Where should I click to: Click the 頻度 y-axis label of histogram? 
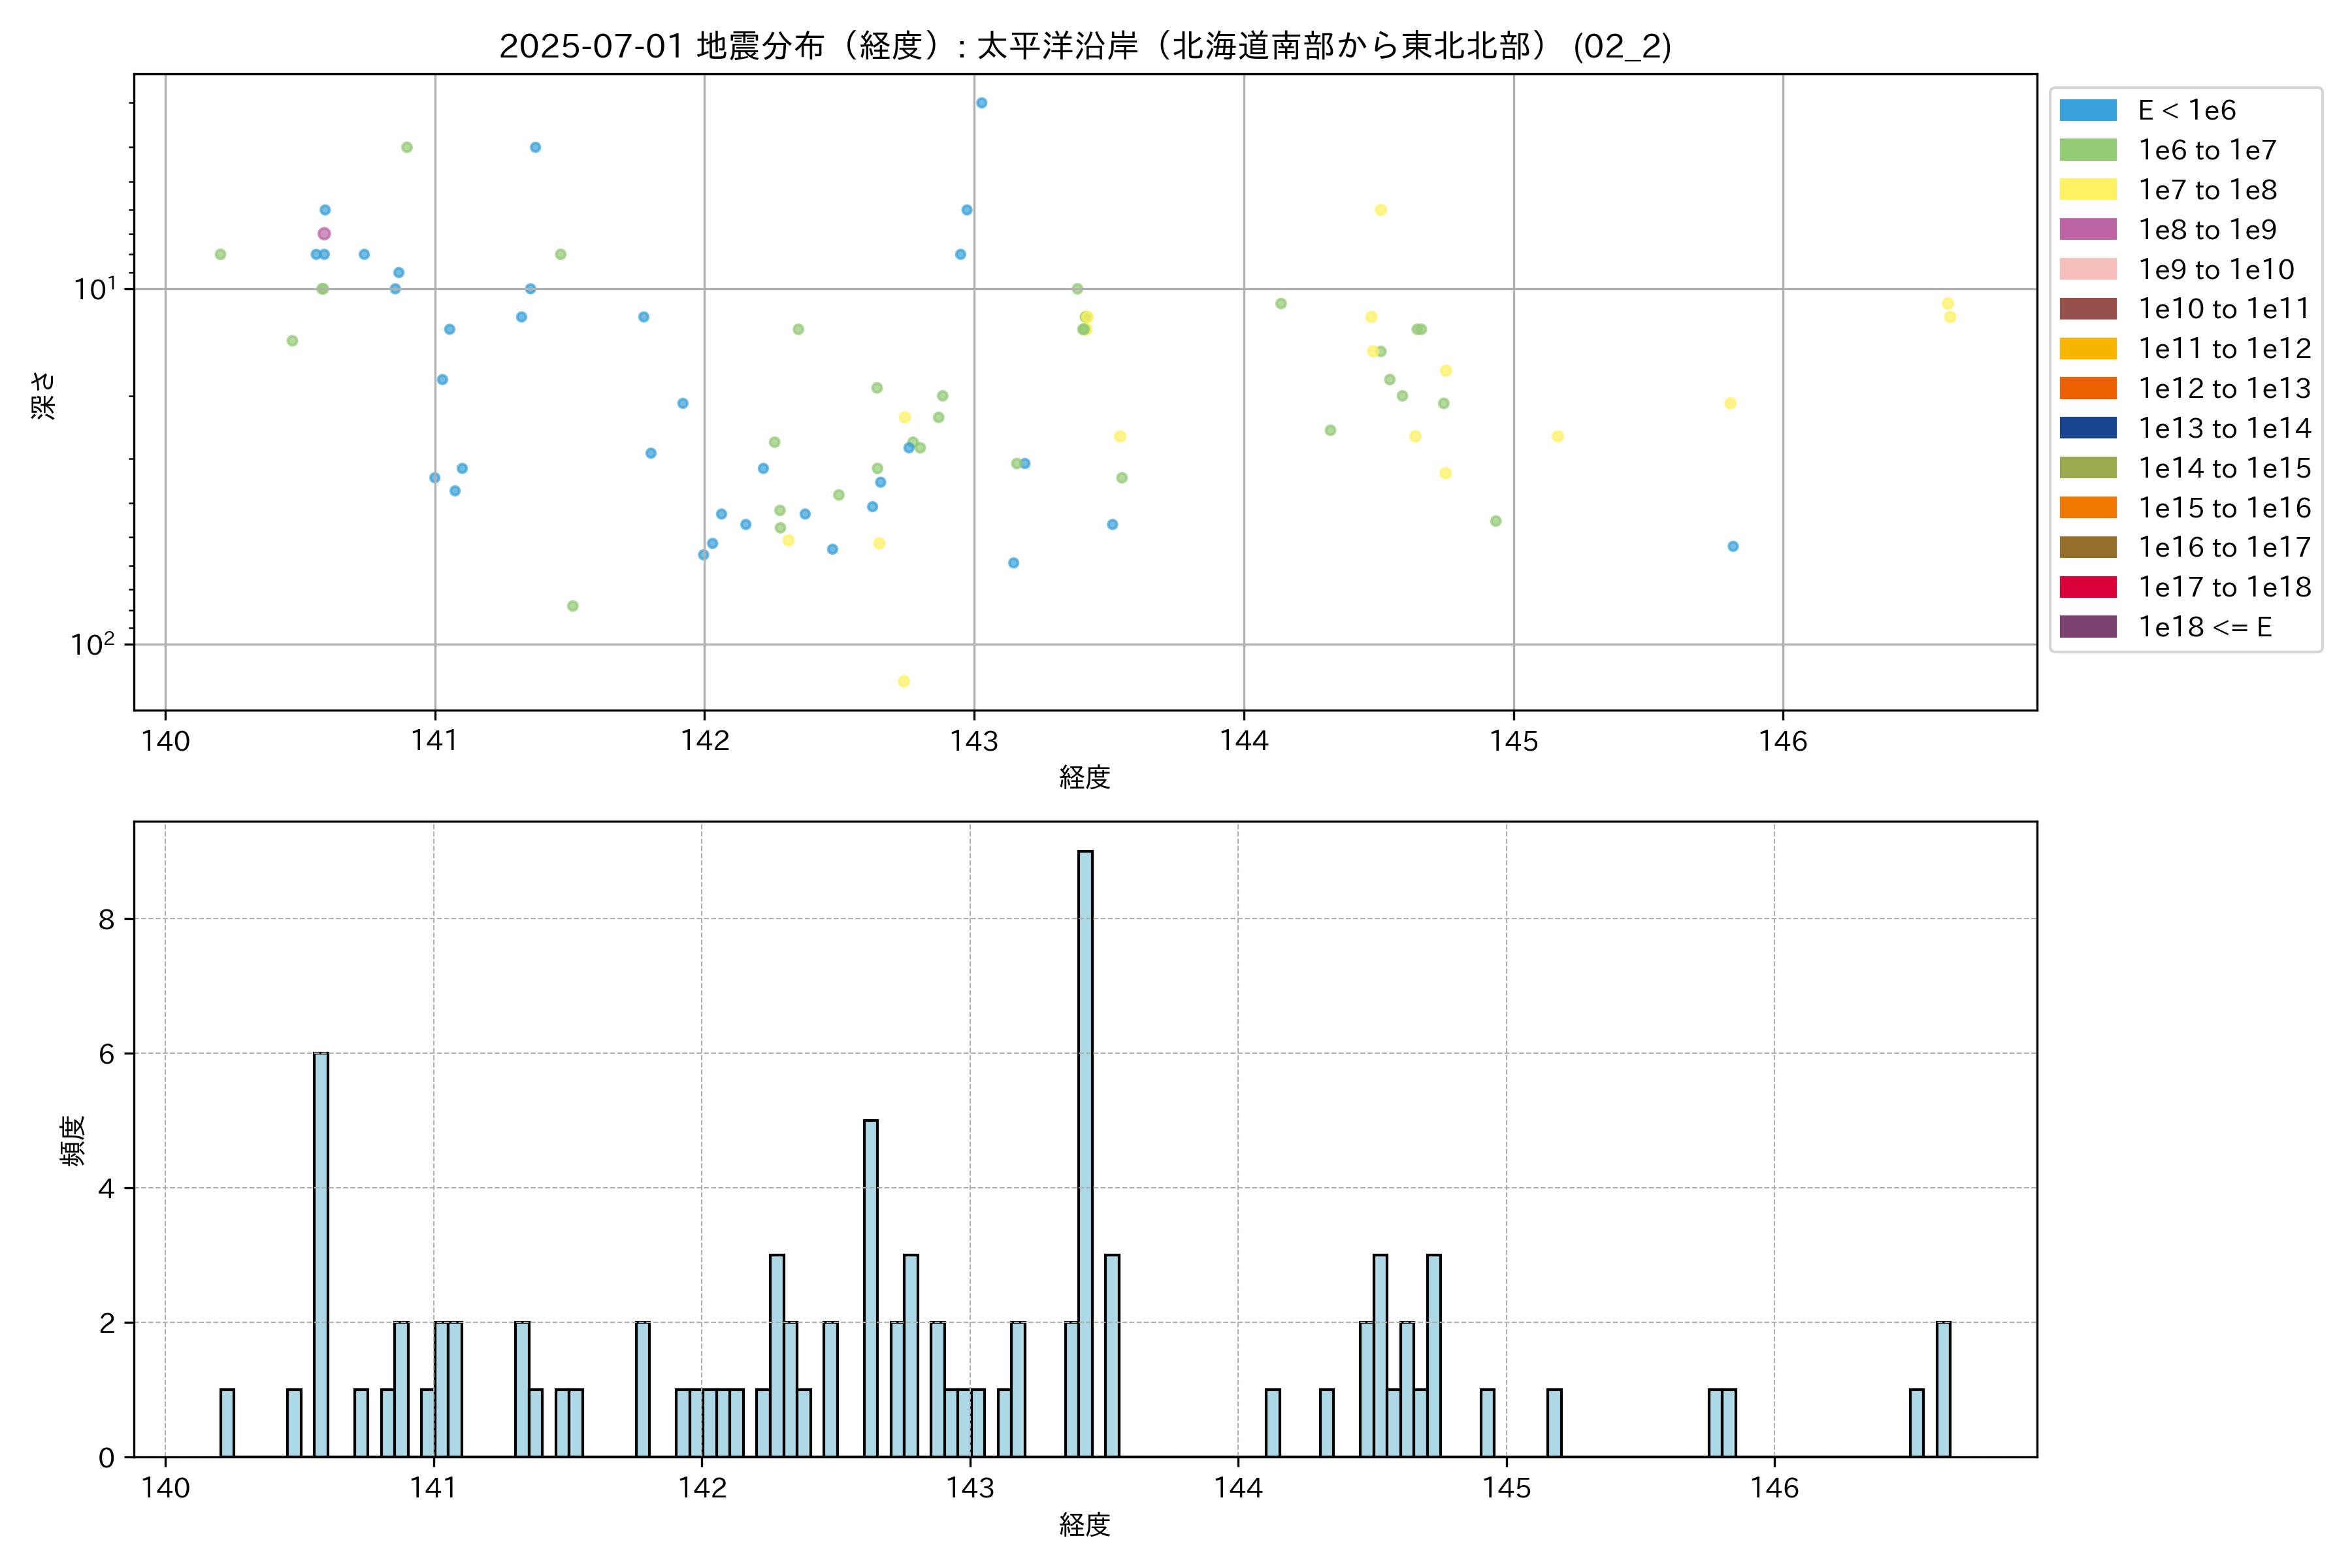coord(73,1140)
